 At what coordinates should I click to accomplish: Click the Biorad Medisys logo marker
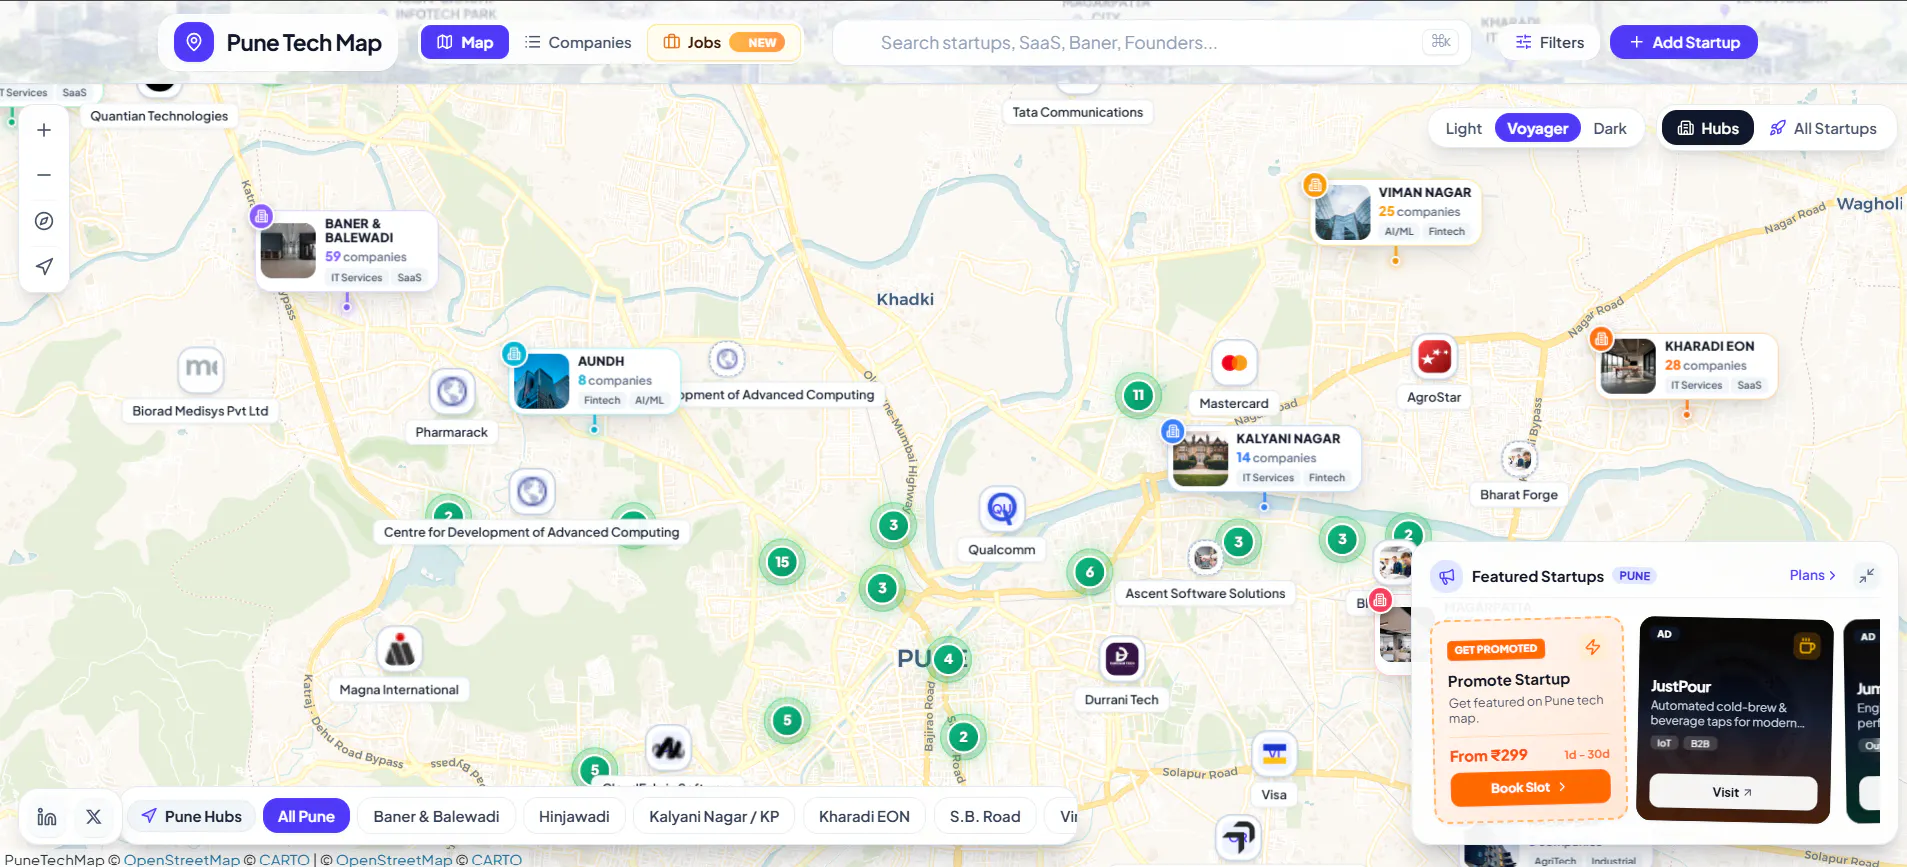pyautogui.click(x=201, y=369)
